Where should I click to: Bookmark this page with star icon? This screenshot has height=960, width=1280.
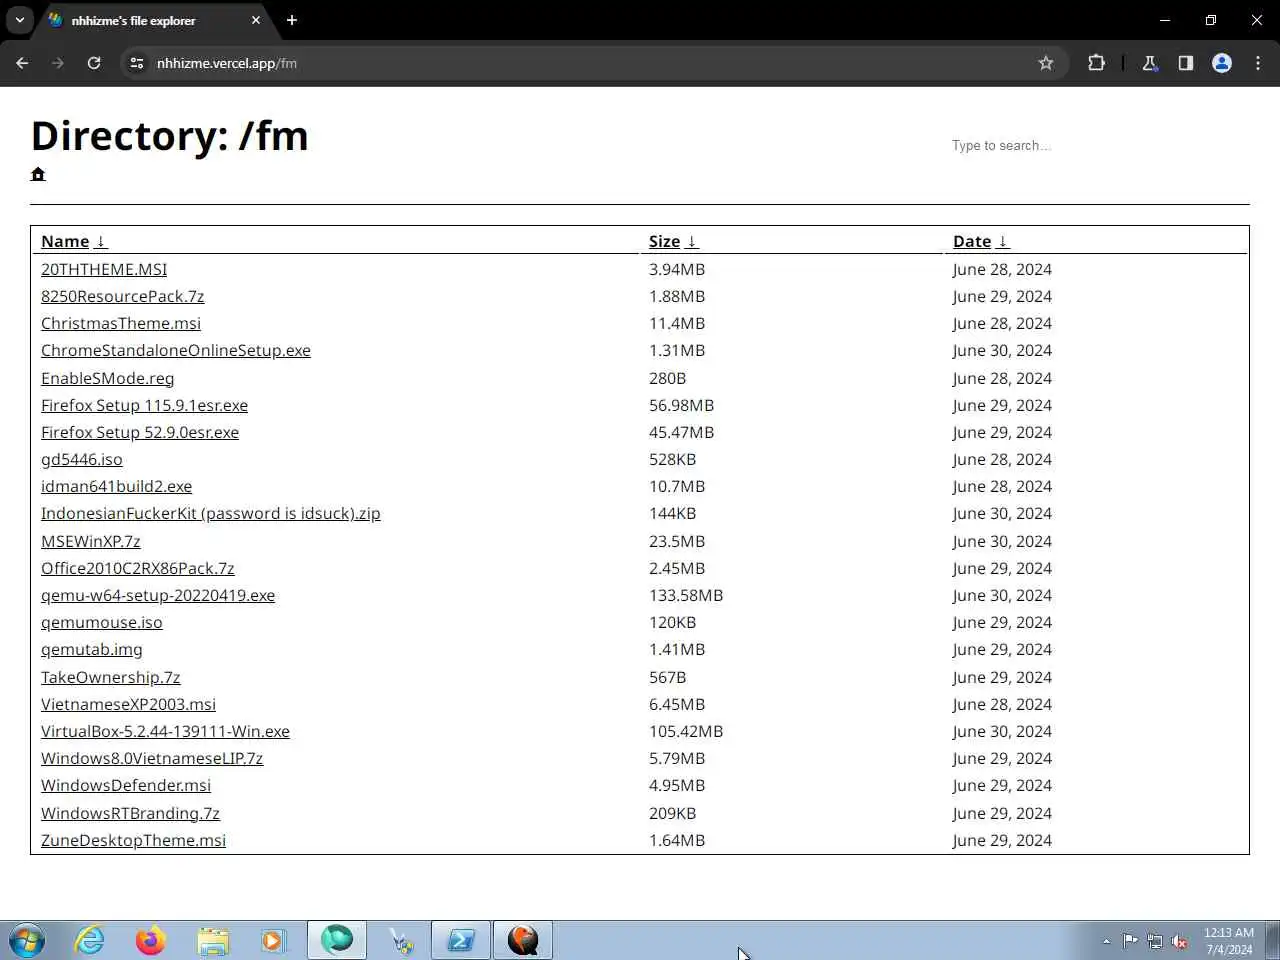pyautogui.click(x=1046, y=63)
